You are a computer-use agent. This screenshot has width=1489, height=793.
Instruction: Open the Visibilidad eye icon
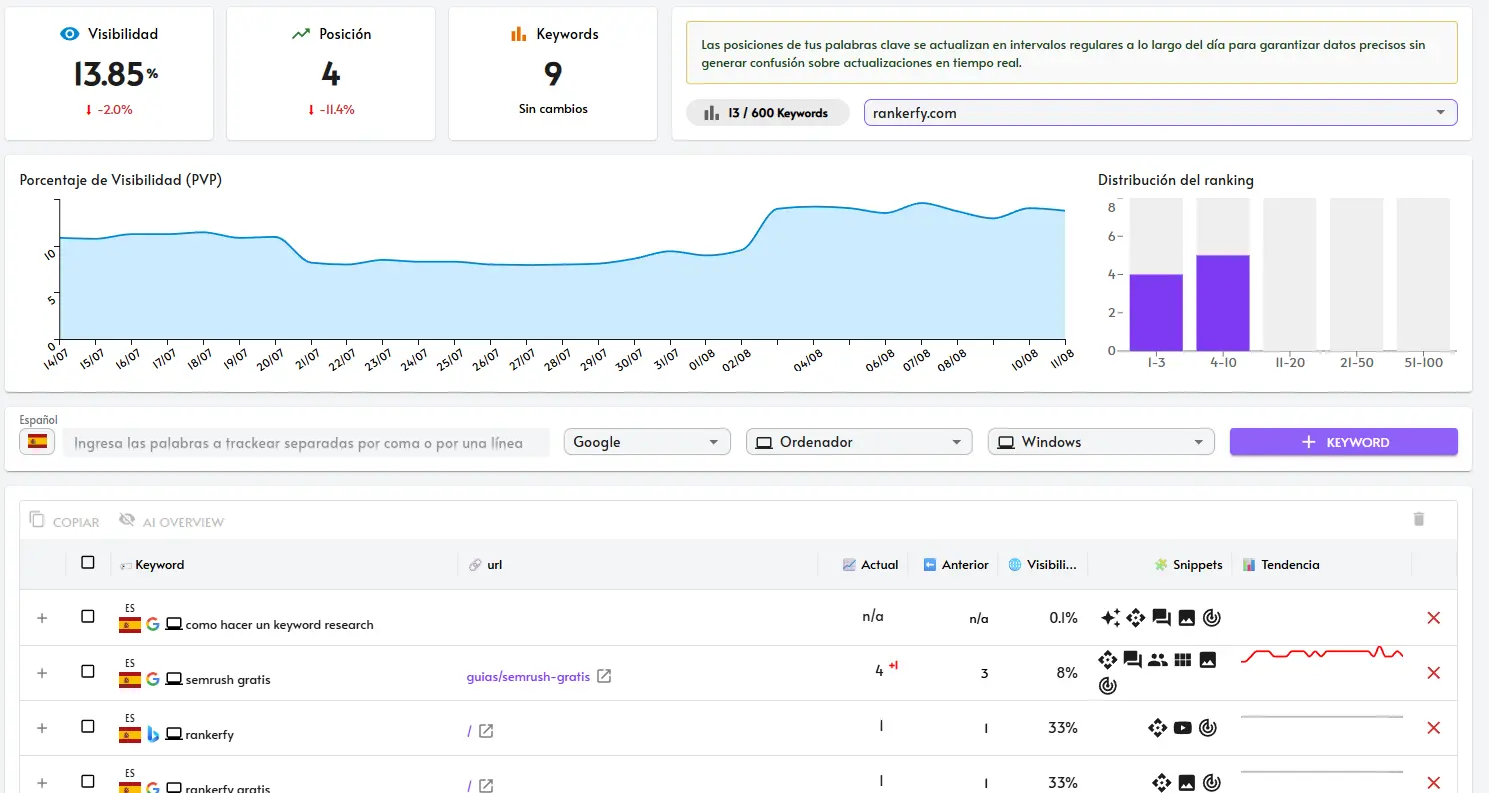[69, 34]
